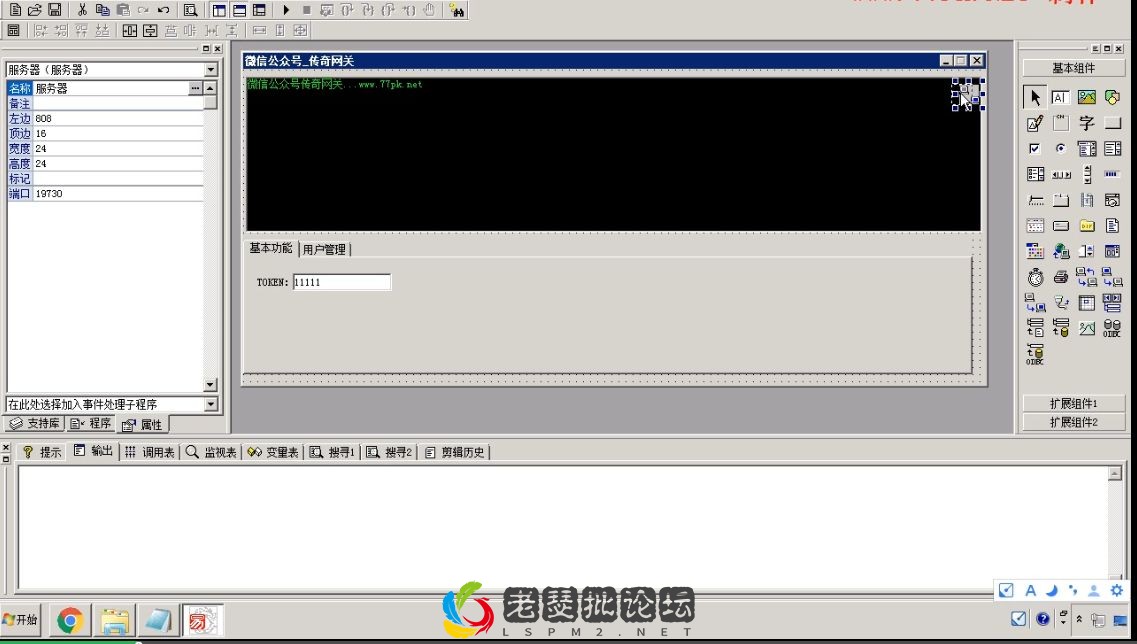Open the 搜寻1 tab
Image resolution: width=1137 pixels, height=644 pixels.
click(332, 452)
